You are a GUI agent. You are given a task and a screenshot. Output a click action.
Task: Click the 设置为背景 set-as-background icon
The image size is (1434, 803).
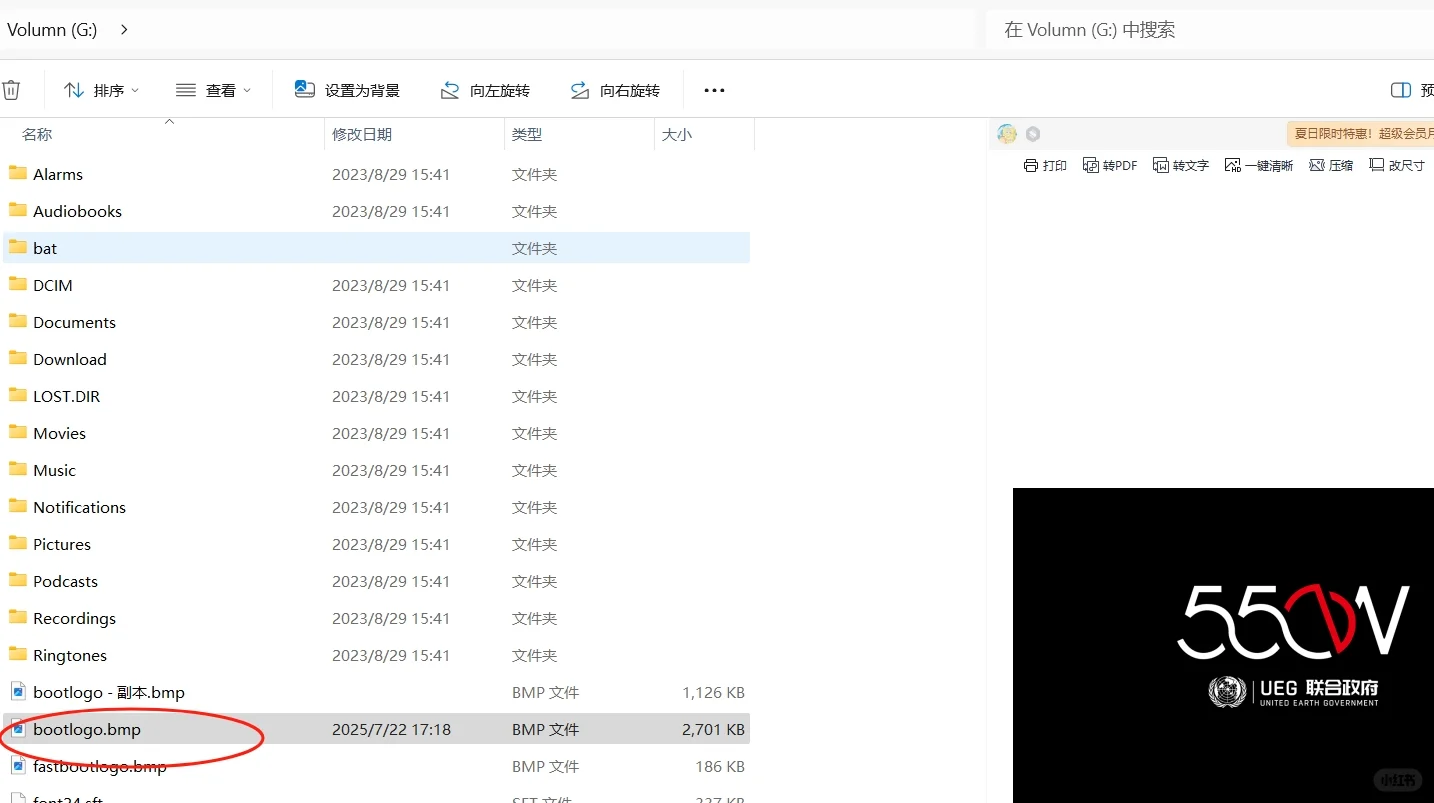click(347, 89)
